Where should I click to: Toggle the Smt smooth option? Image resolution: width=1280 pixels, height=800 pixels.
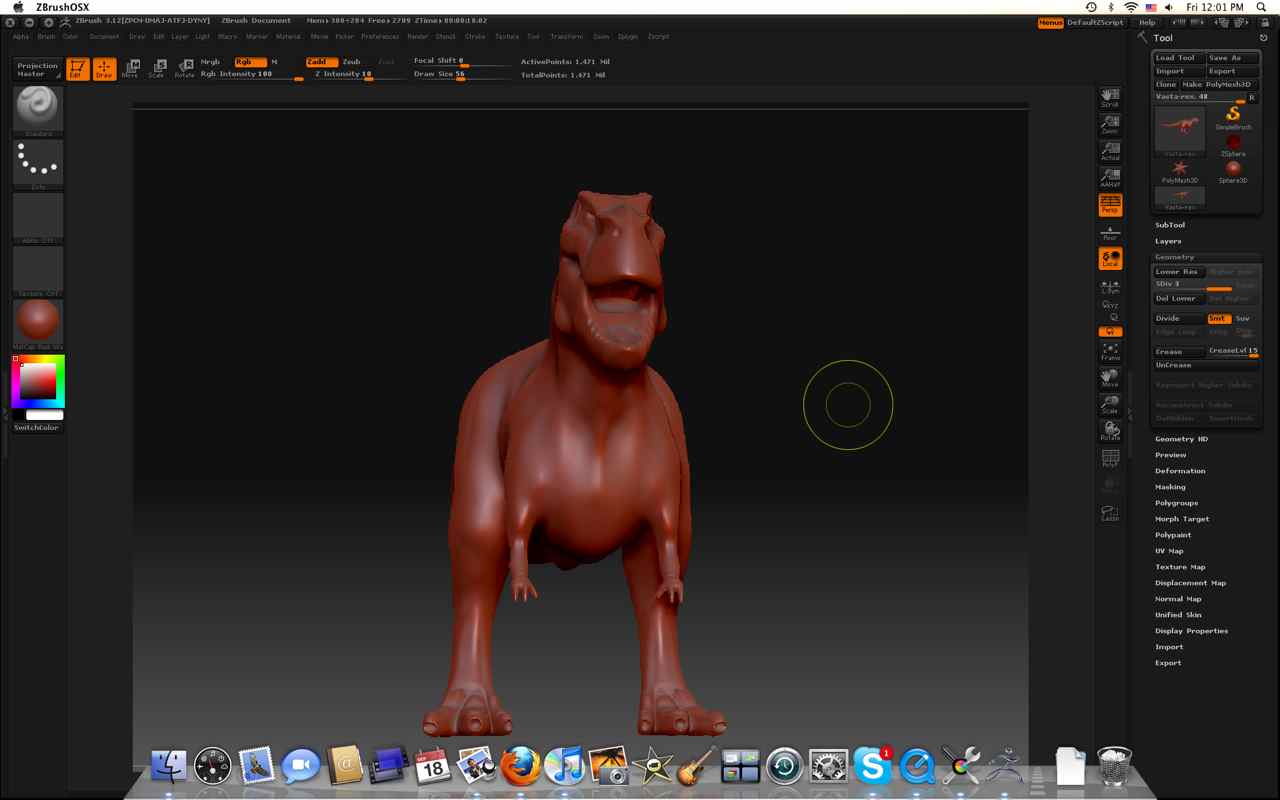(x=1218, y=318)
